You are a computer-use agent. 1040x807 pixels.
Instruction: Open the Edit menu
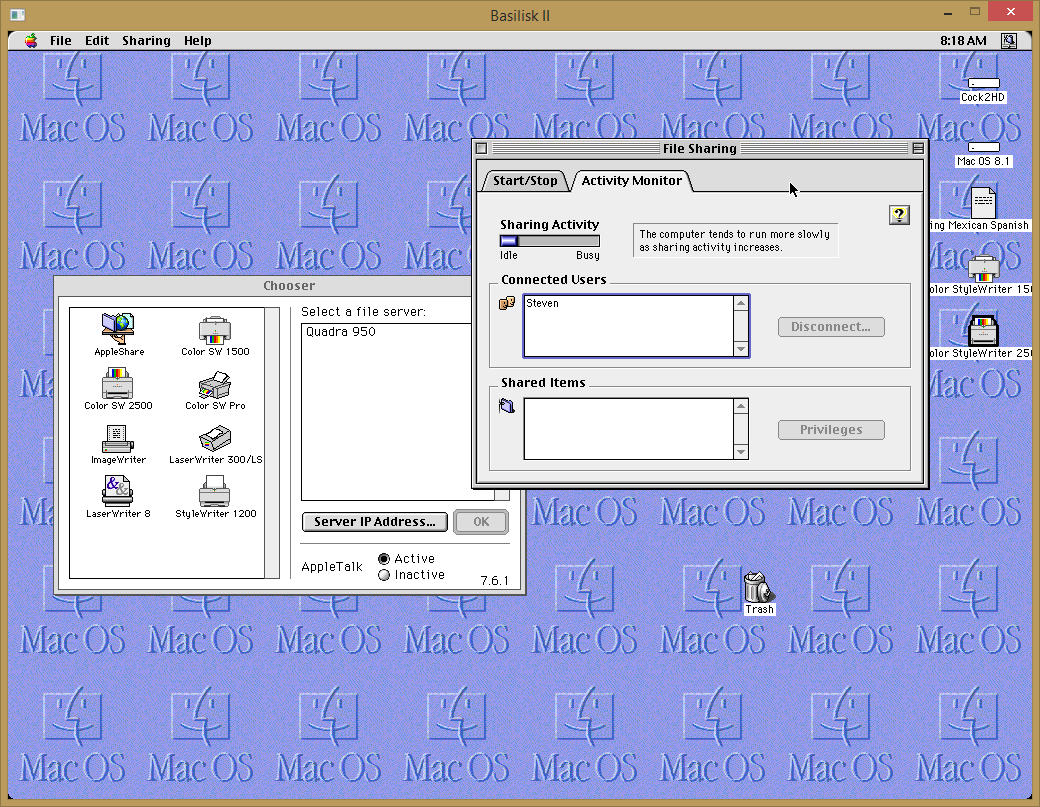click(97, 40)
